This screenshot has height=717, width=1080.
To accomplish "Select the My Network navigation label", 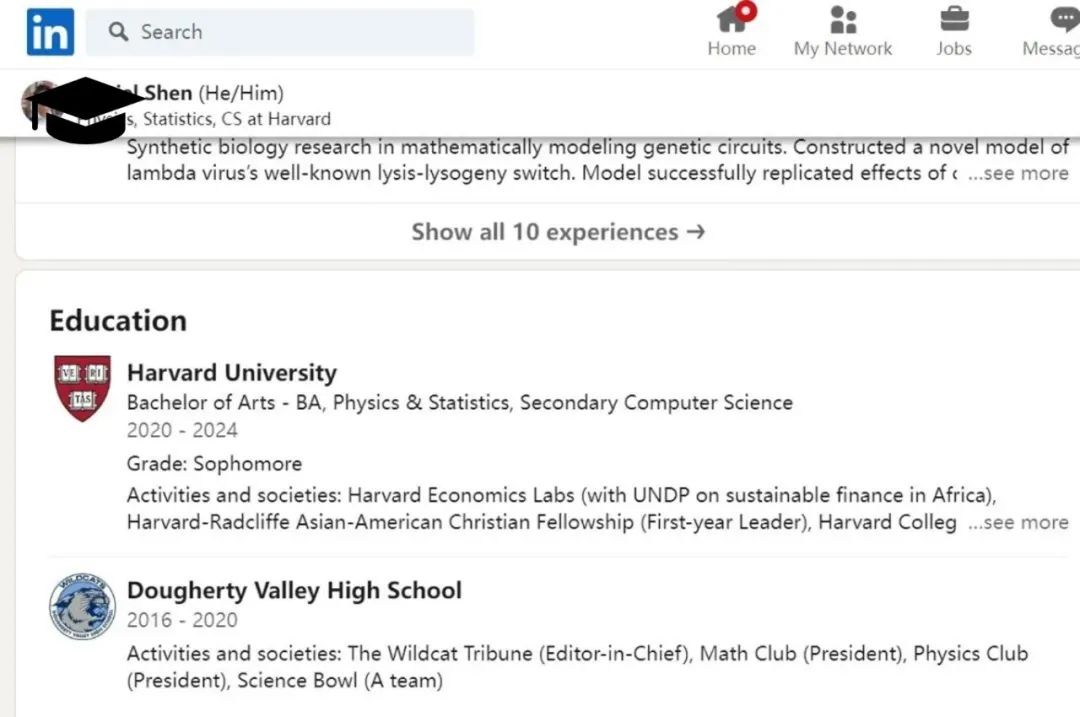I will pos(843,48).
